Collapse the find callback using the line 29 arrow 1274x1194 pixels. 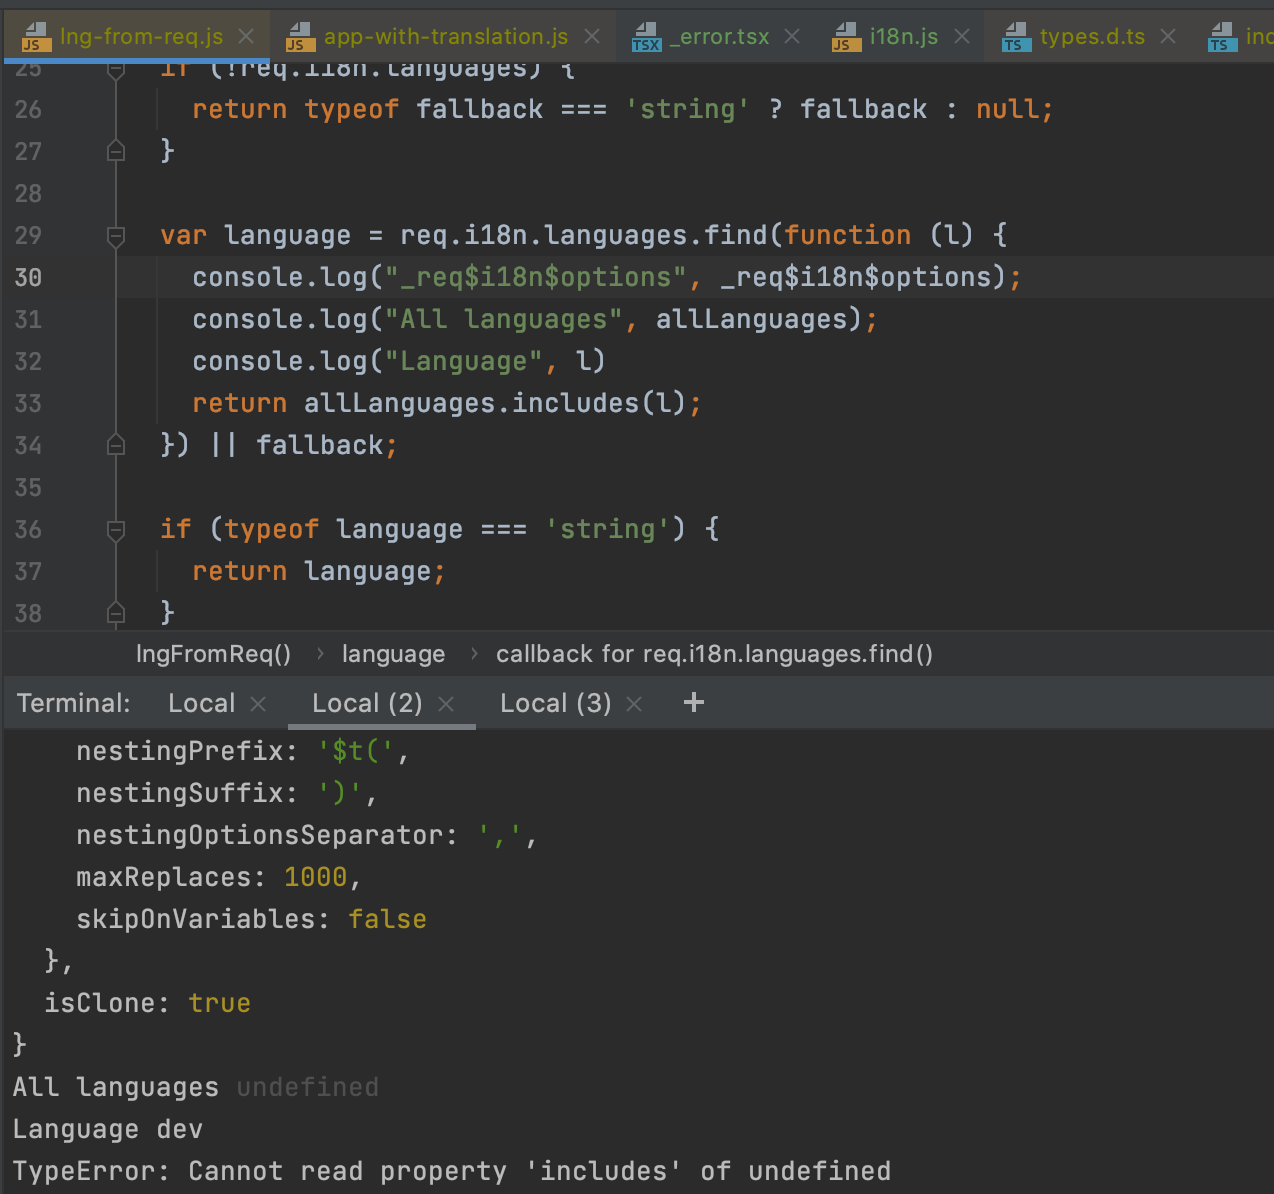(115, 237)
